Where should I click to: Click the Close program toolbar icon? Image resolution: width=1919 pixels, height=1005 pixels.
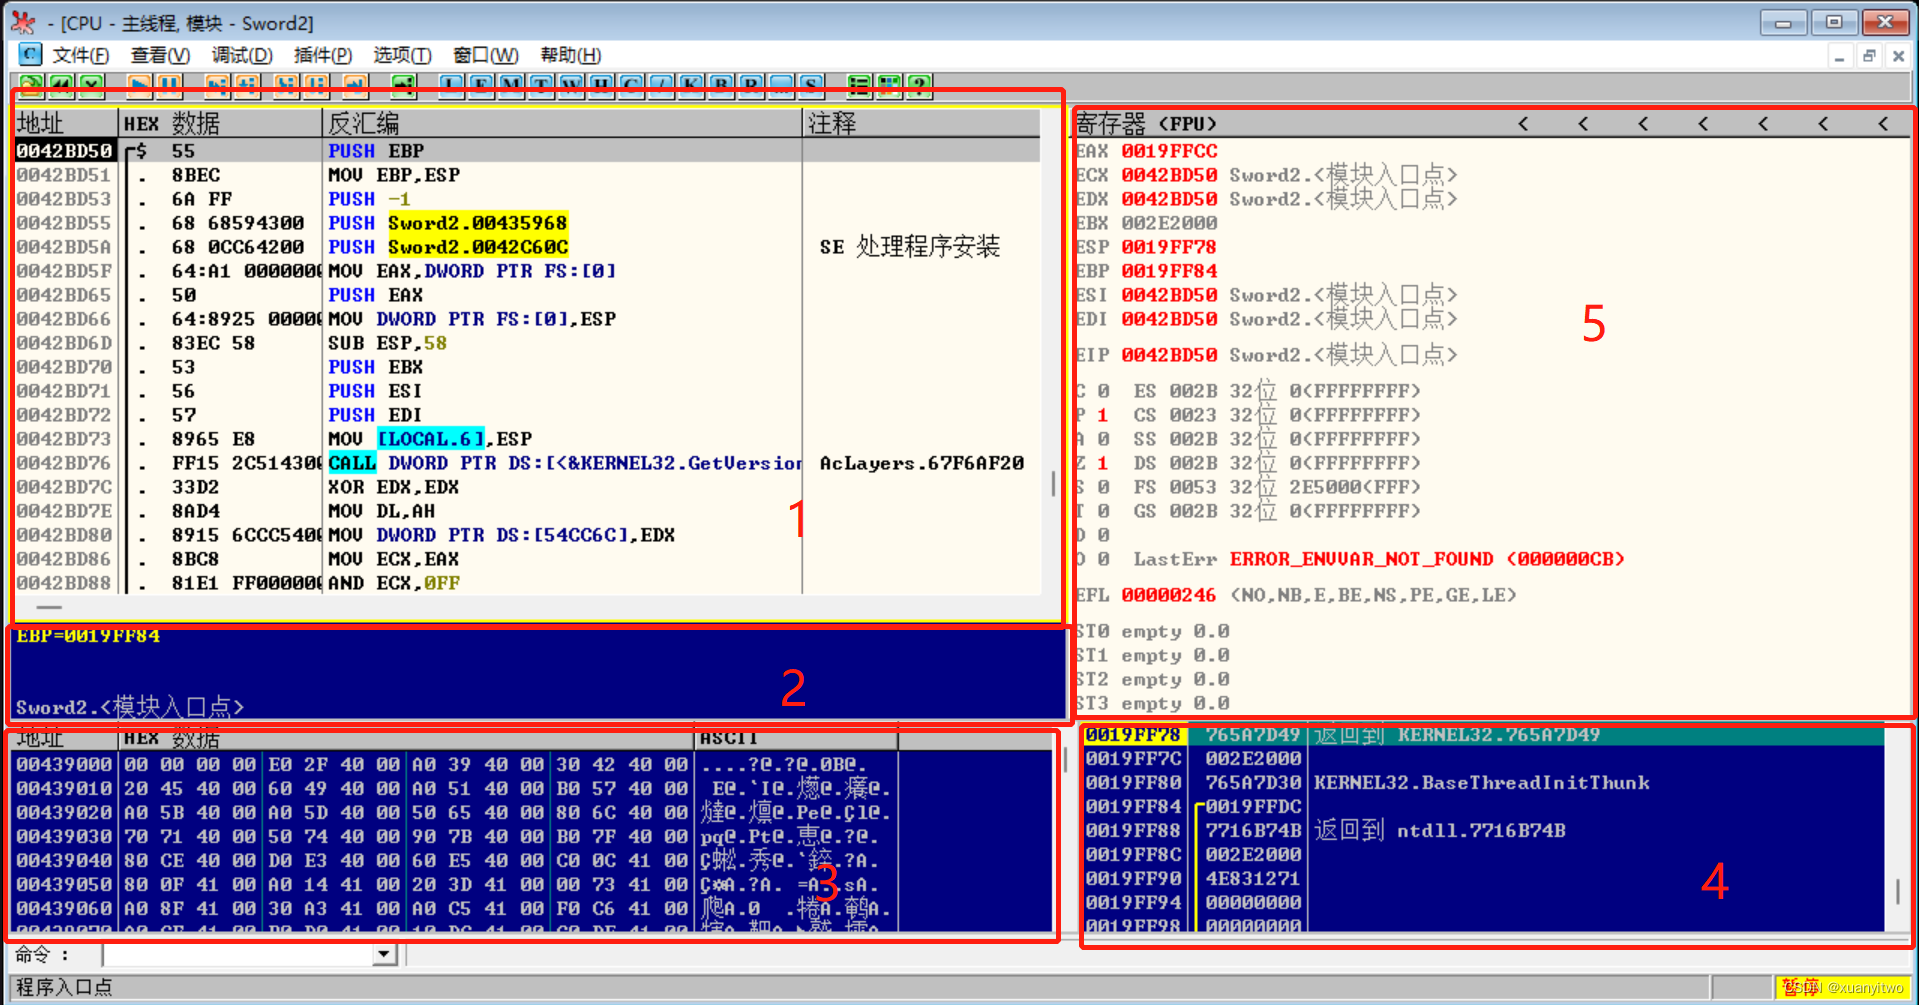tap(92, 86)
